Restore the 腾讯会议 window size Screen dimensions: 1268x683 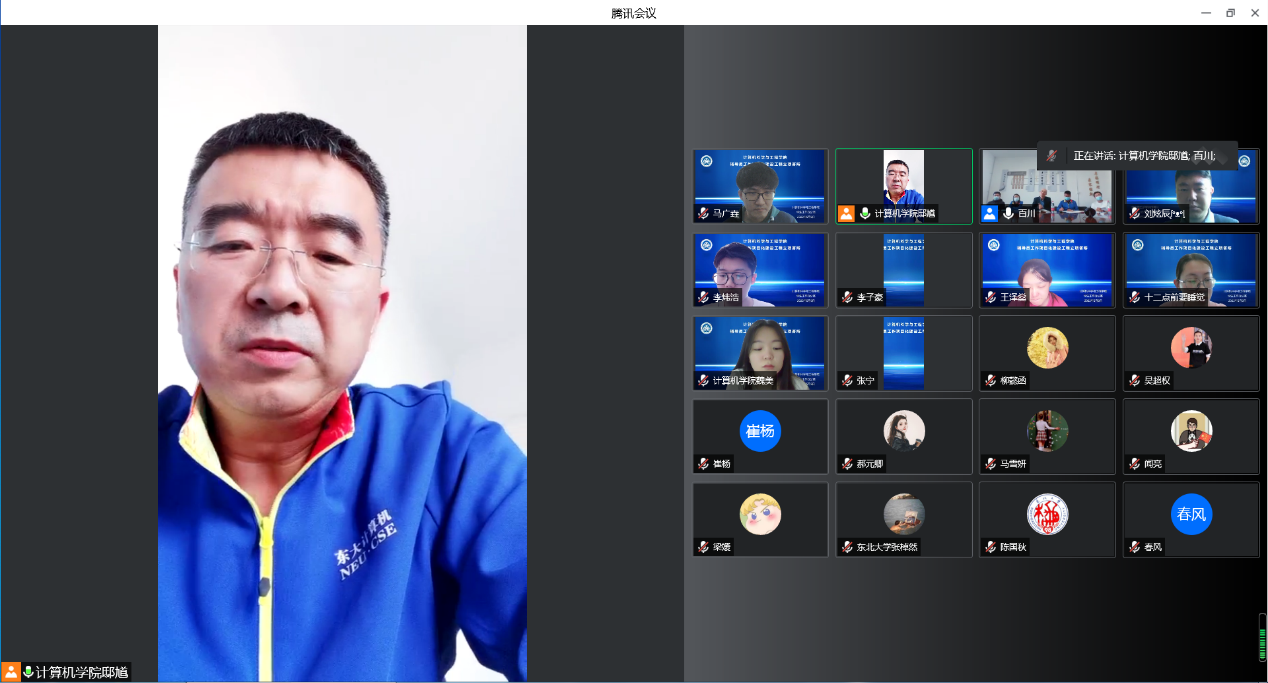[x=1230, y=13]
